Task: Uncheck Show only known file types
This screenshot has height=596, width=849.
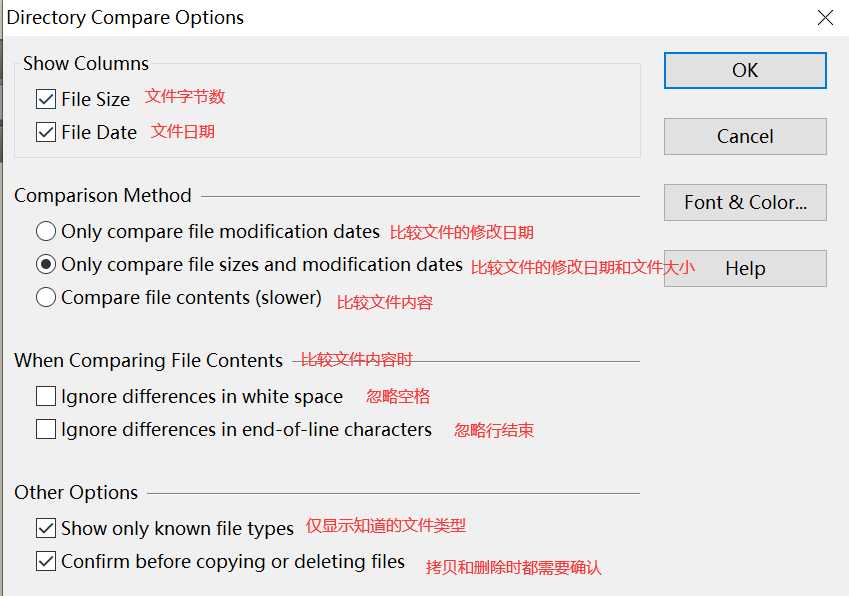Action: click(46, 528)
